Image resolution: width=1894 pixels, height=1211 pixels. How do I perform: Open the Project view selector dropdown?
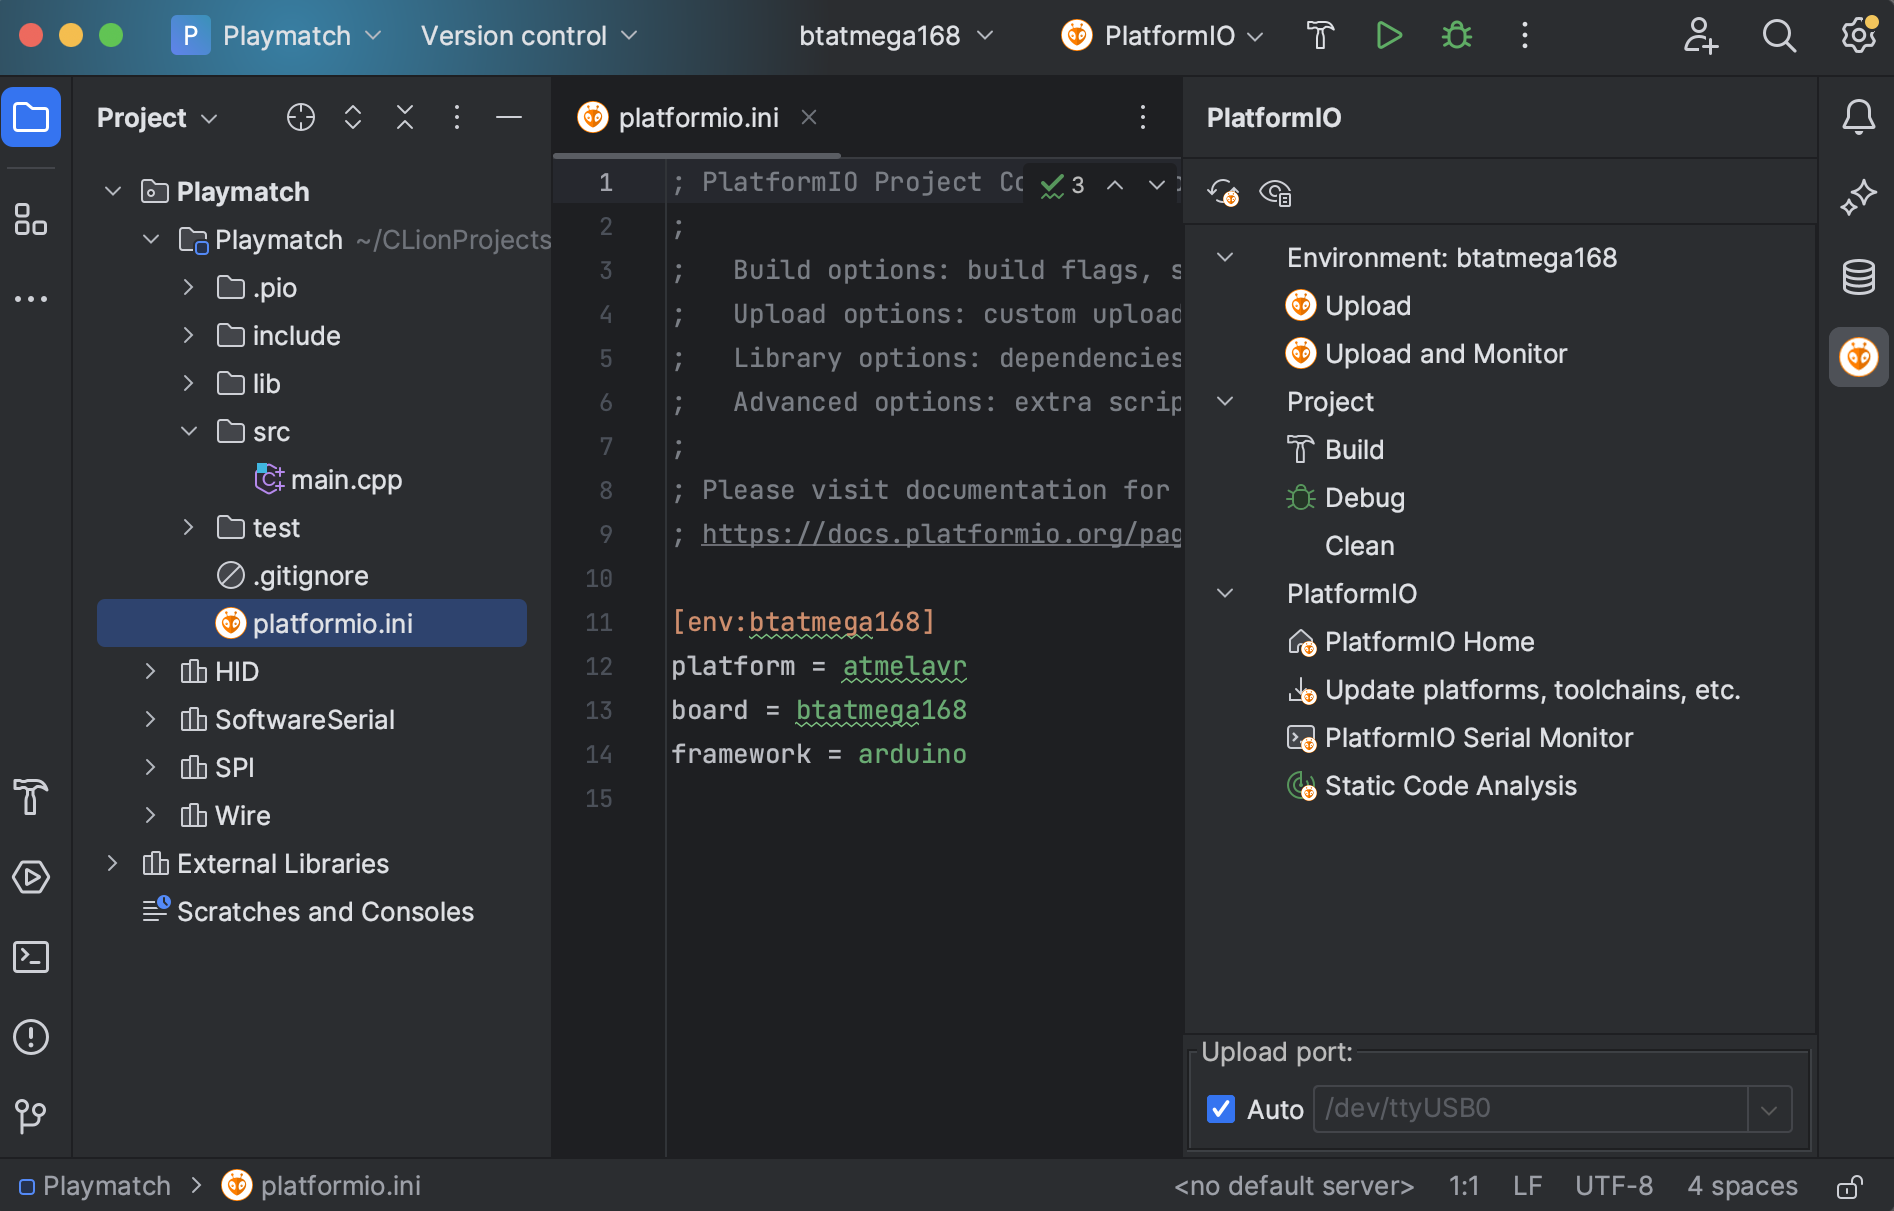tap(157, 118)
